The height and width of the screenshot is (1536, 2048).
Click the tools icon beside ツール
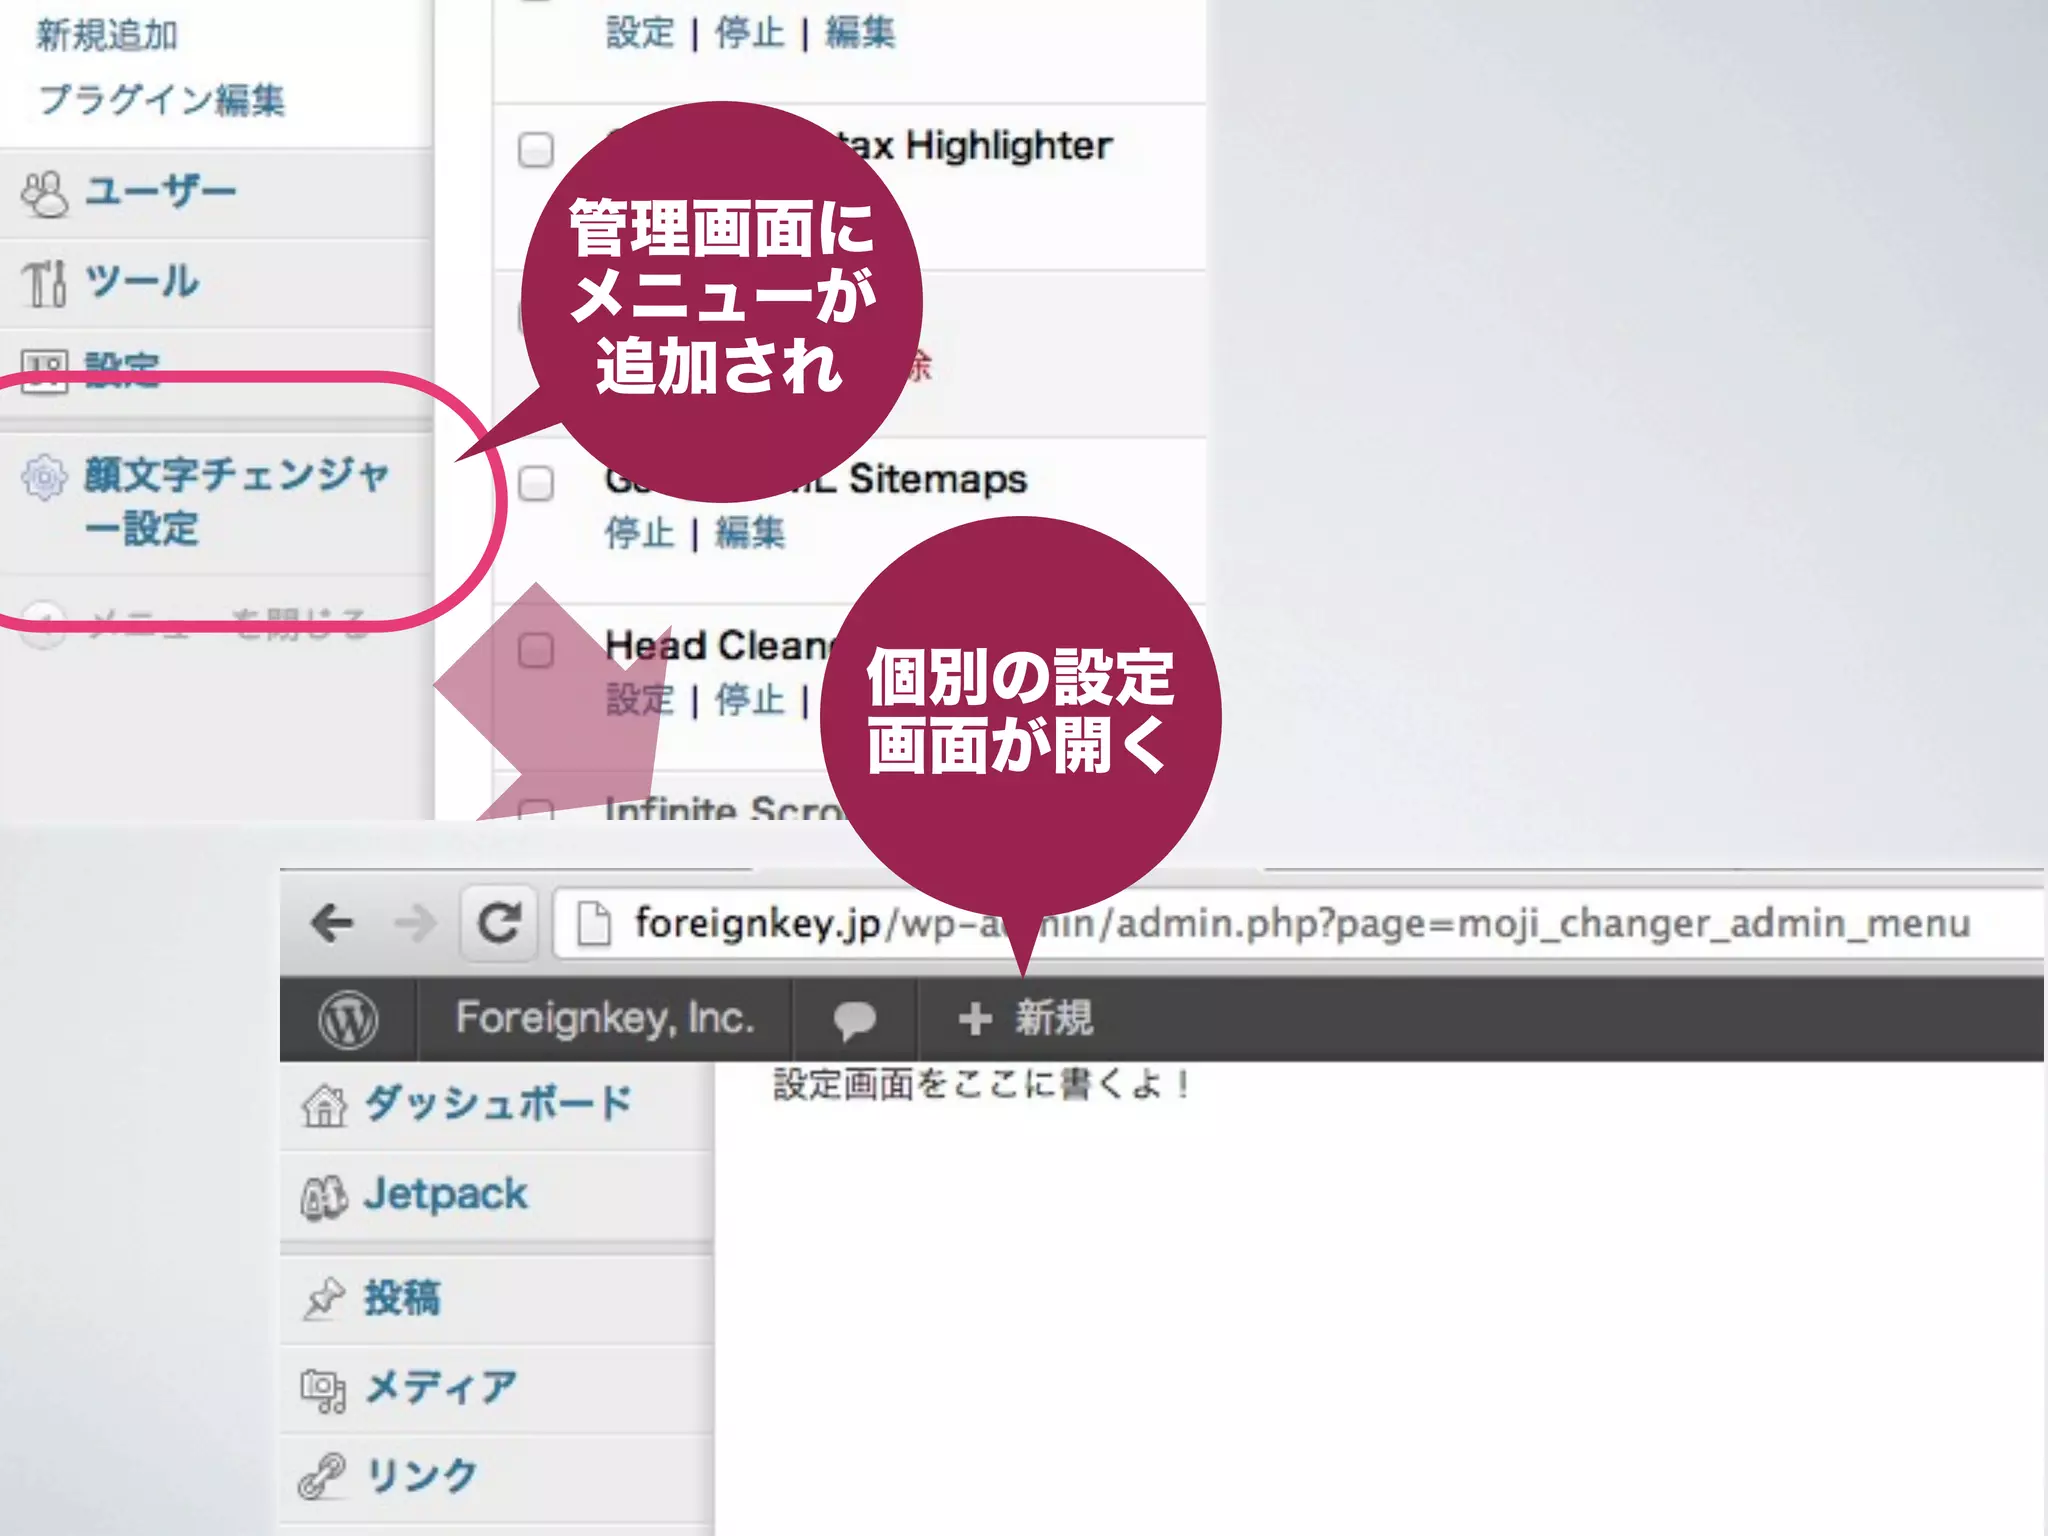(x=44, y=283)
